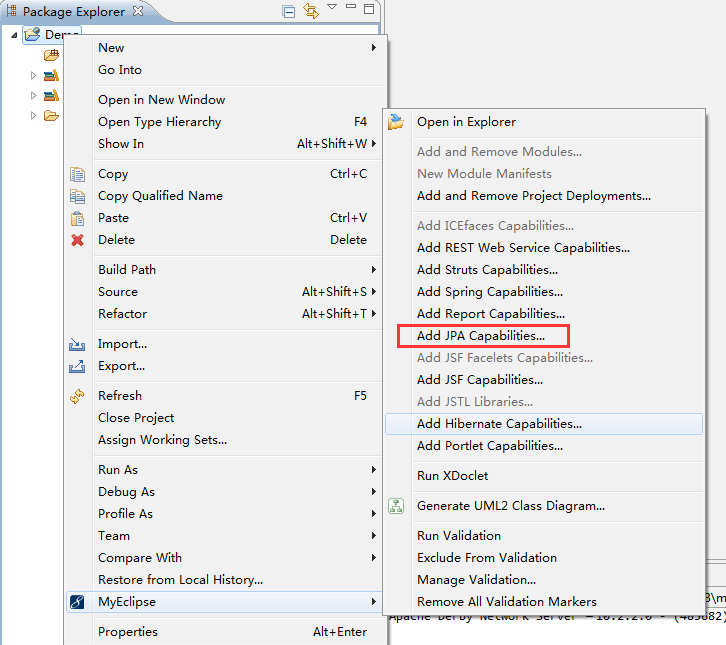Click the Generate UML2 diagram icon

pos(396,506)
